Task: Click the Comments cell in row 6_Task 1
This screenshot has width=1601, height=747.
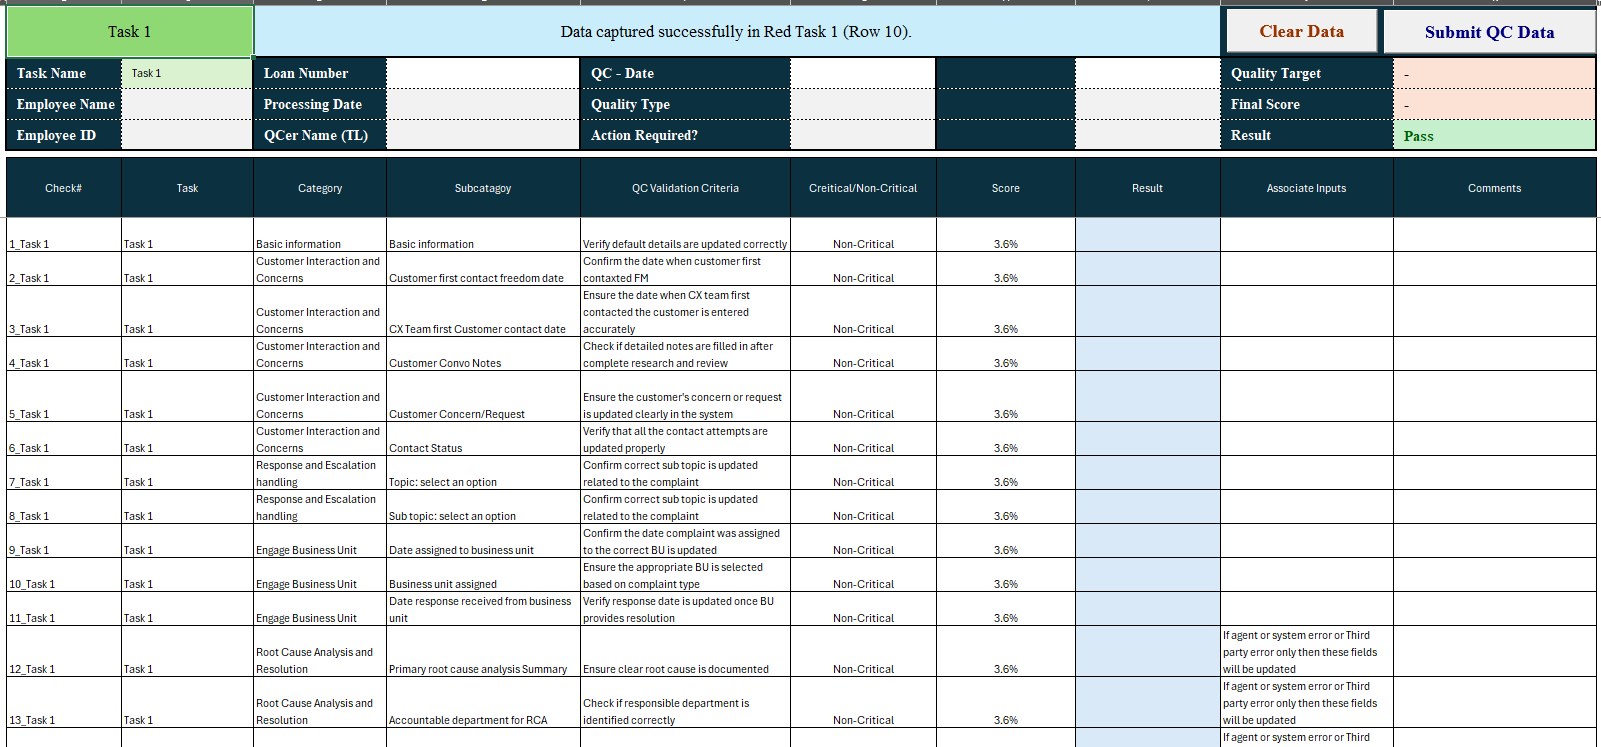Action: [1494, 439]
